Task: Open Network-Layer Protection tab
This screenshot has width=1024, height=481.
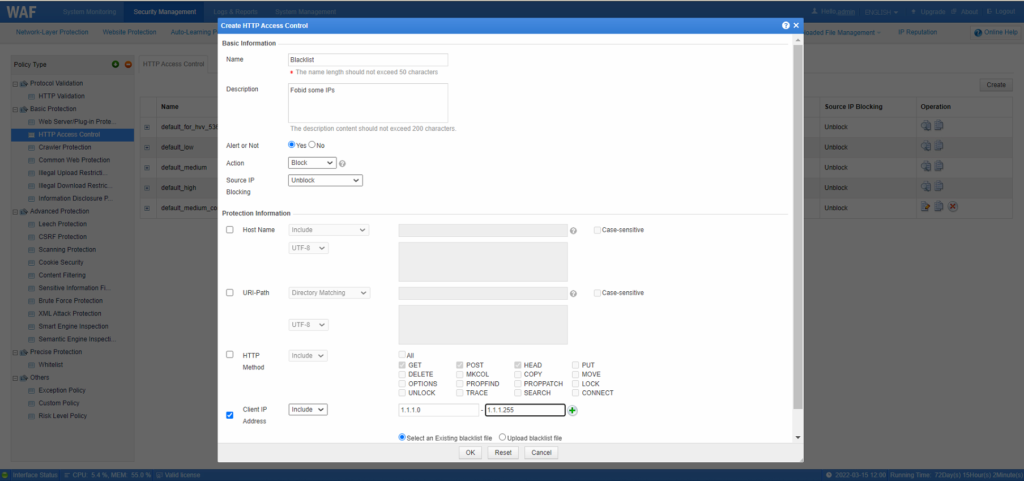Action: tap(52, 32)
